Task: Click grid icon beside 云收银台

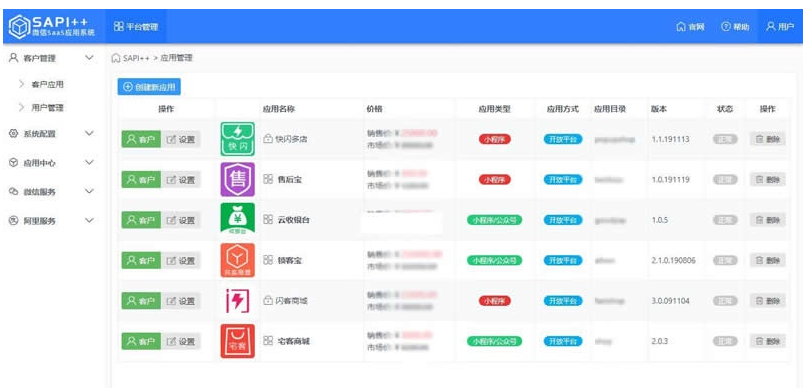Action: [268, 219]
